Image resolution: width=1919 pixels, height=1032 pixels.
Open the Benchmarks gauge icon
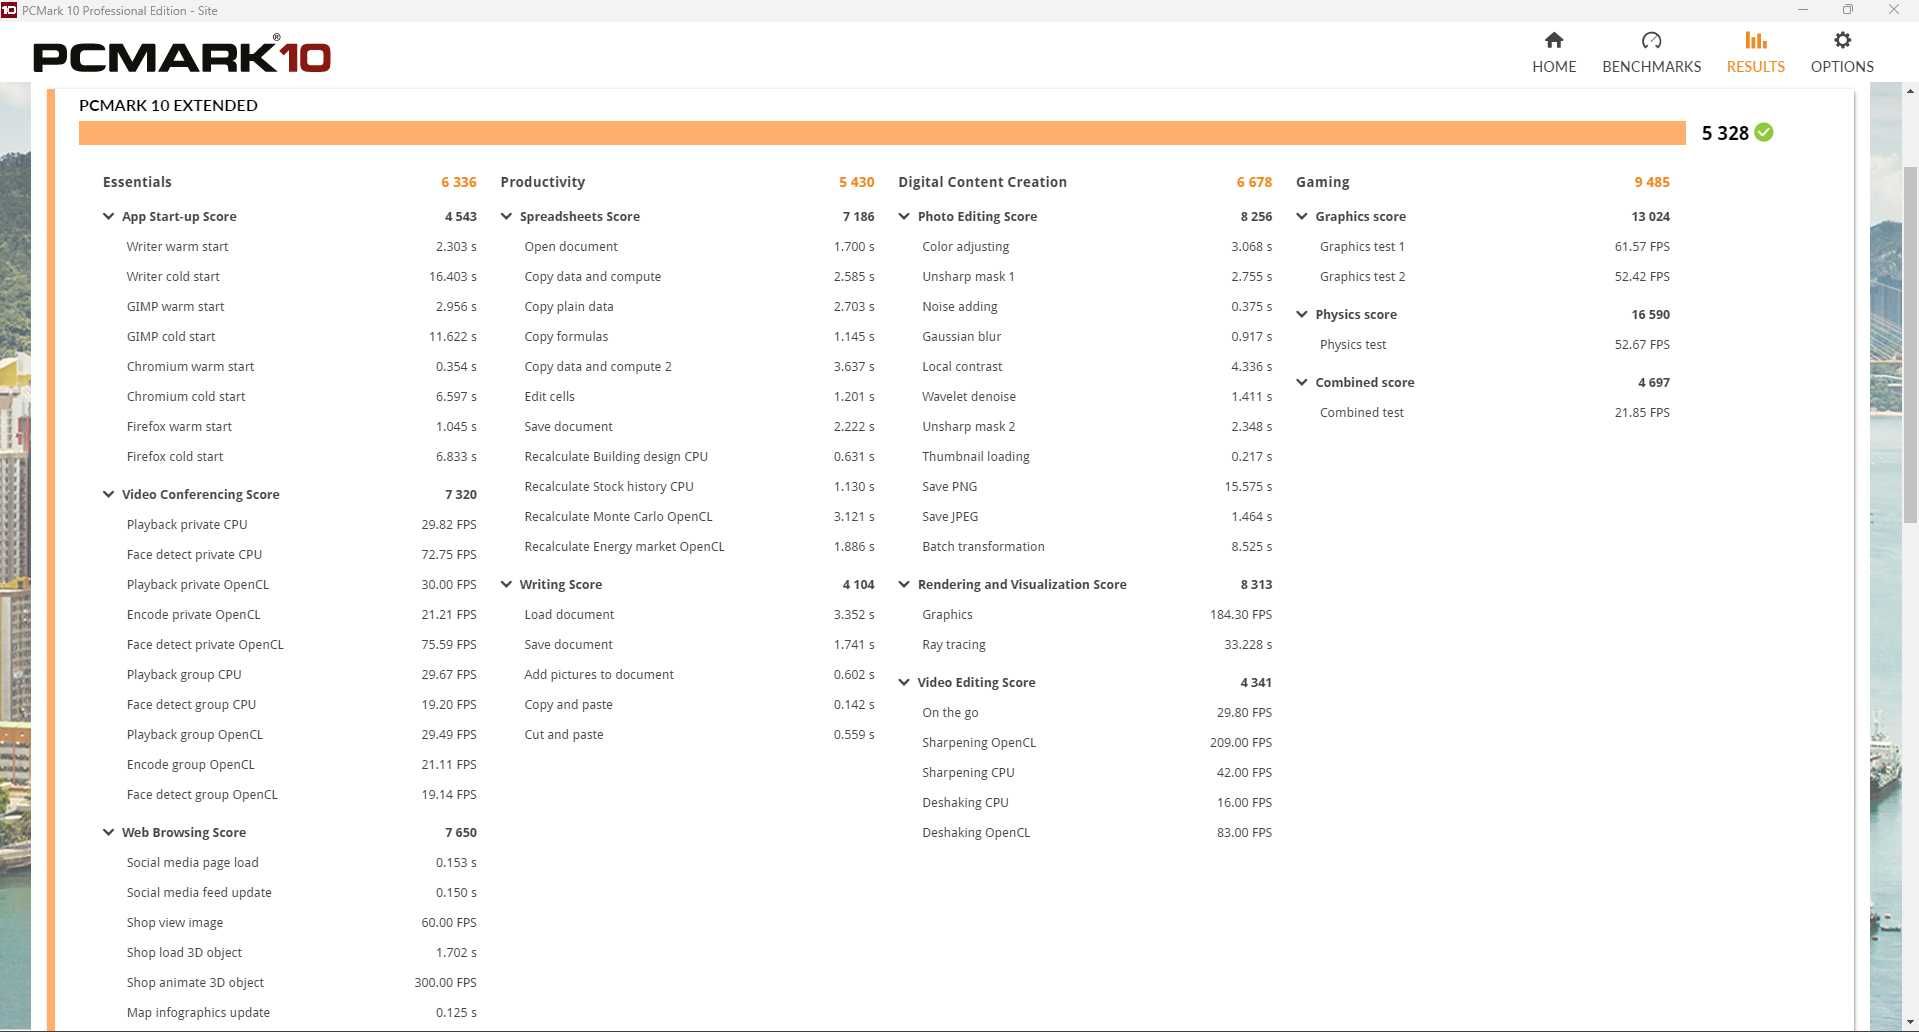point(1651,40)
